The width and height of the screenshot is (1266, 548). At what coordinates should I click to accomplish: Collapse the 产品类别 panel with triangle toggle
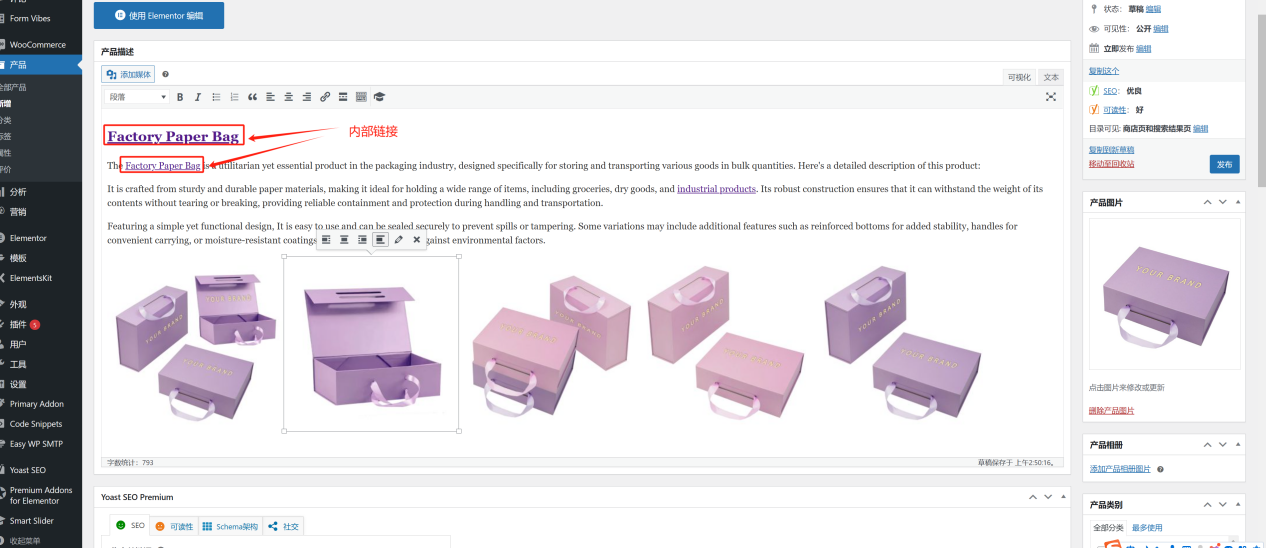1236,505
